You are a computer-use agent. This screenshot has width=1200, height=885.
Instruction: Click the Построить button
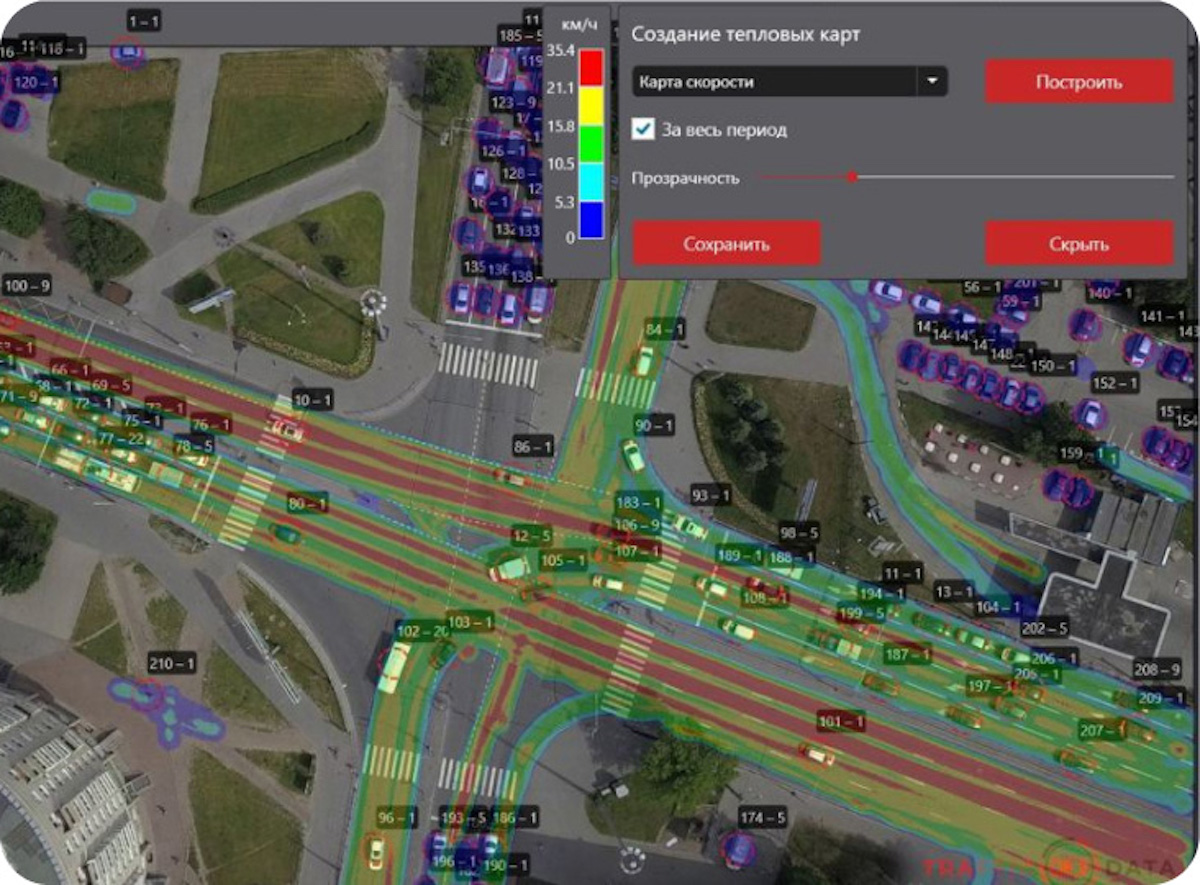(1078, 82)
